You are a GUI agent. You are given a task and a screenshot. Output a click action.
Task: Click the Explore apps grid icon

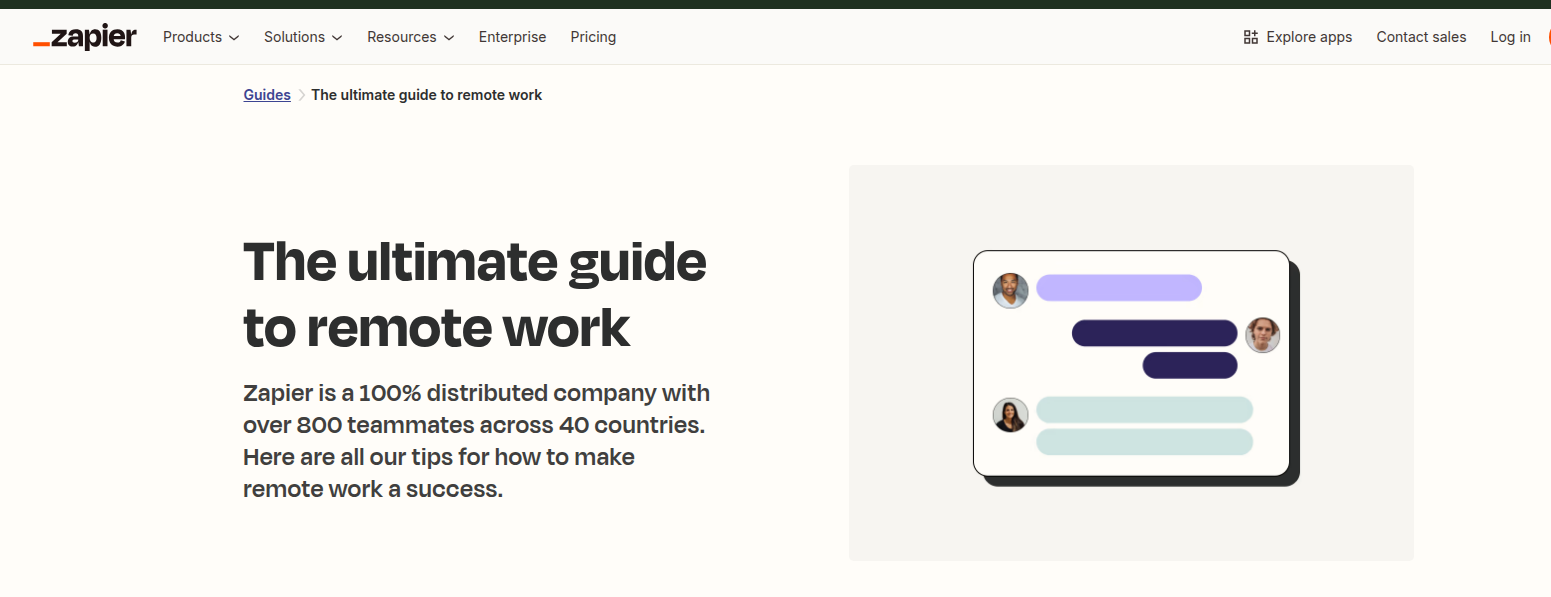pyautogui.click(x=1250, y=37)
